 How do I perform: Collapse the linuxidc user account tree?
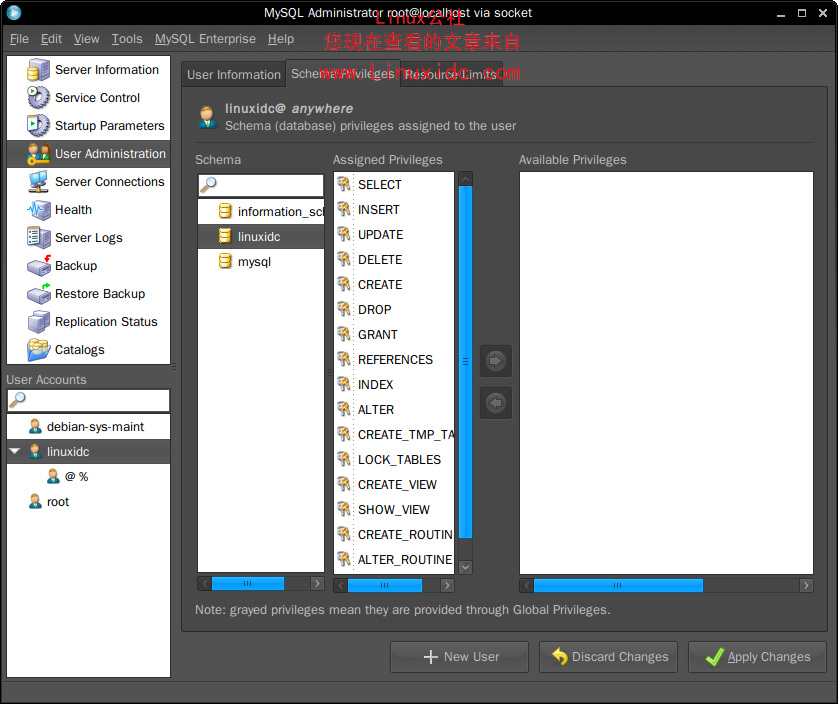click(15, 451)
